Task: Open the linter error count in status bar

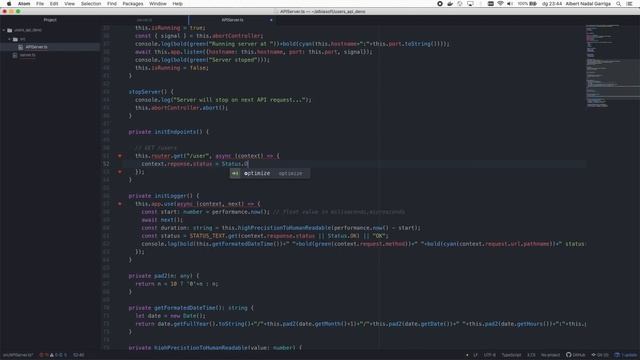Action: tap(44, 355)
